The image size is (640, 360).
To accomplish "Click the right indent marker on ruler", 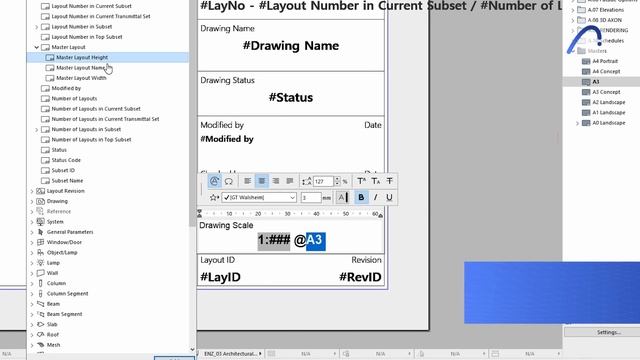I will click(x=380, y=215).
